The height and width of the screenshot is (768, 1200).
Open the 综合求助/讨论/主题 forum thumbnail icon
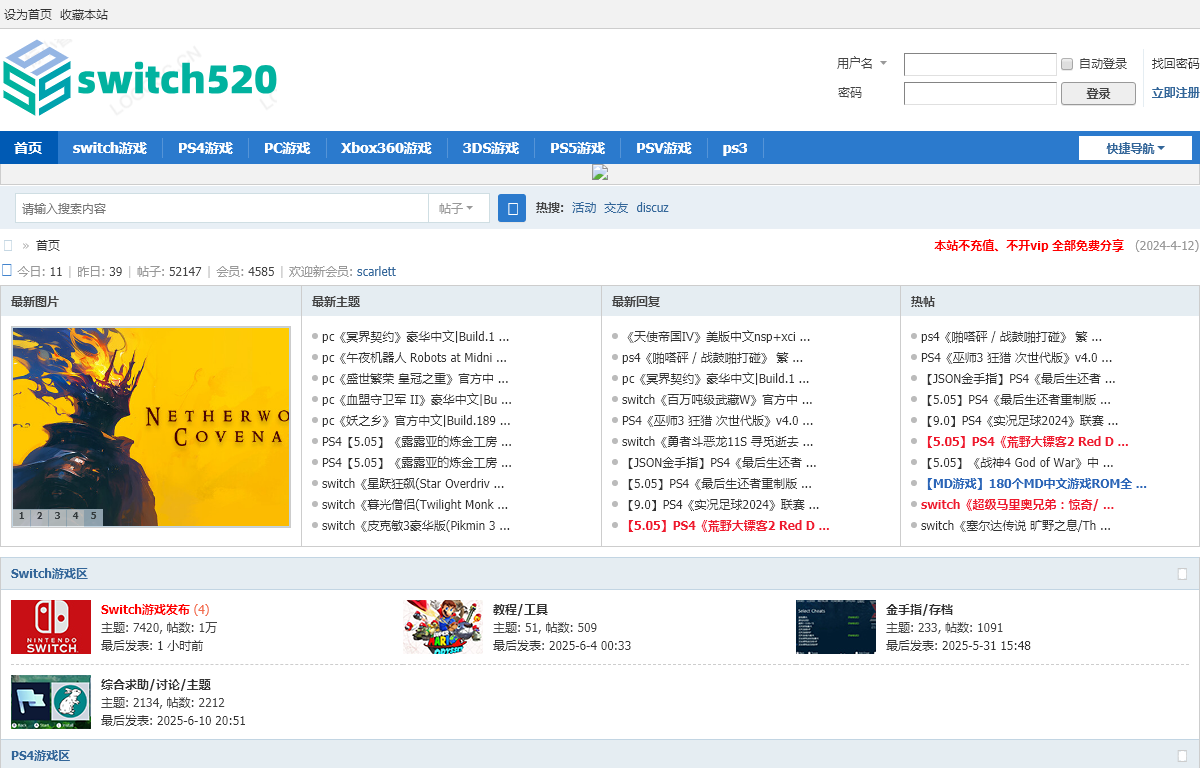click(51, 702)
